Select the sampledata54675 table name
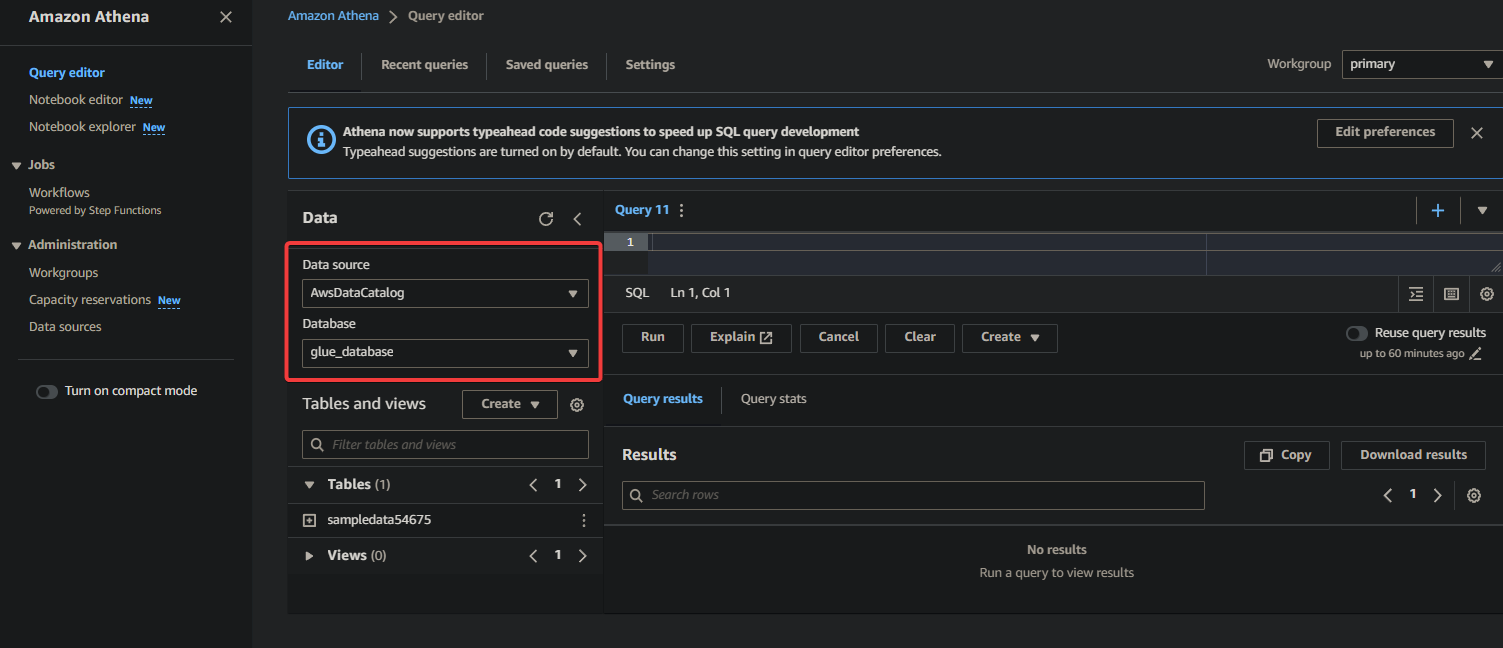 pos(379,520)
